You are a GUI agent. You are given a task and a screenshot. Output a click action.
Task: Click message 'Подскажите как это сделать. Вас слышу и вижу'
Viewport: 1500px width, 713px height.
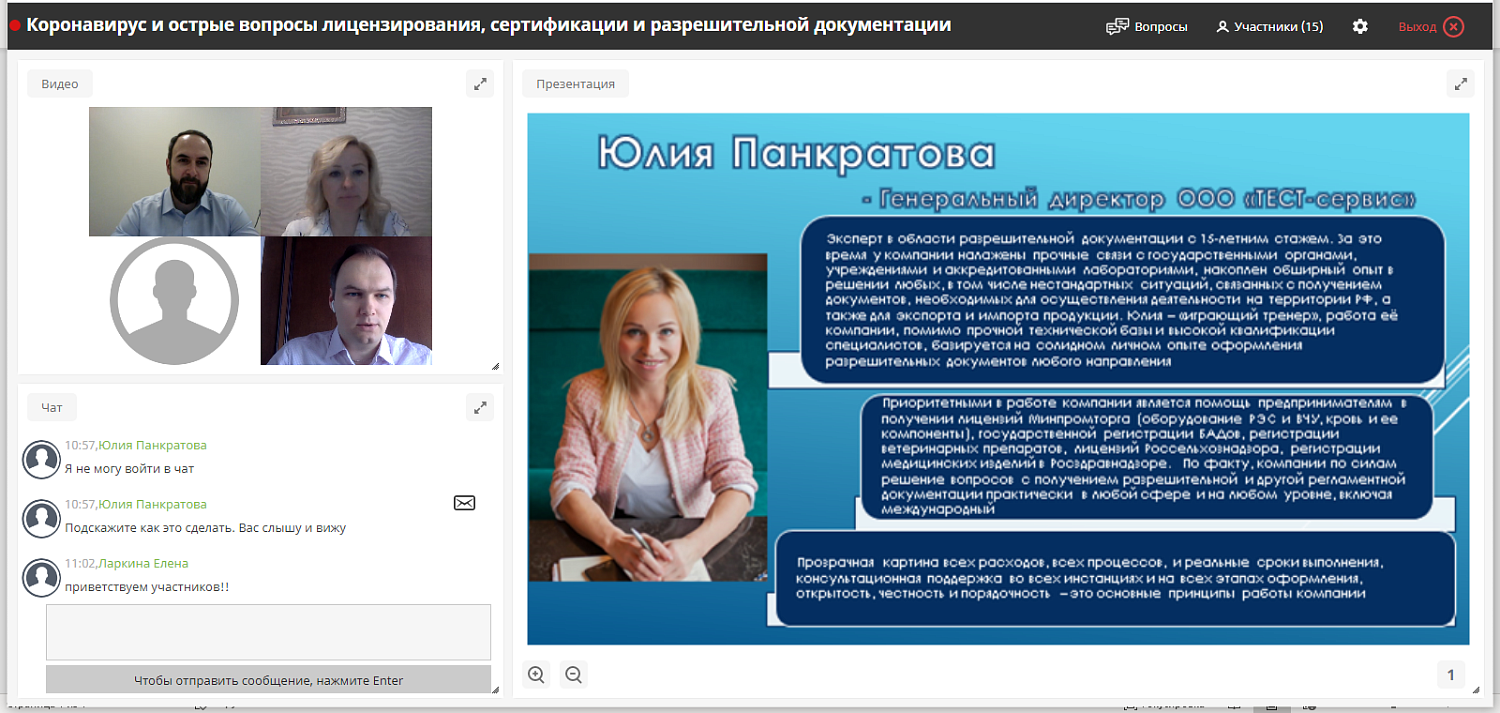[205, 527]
